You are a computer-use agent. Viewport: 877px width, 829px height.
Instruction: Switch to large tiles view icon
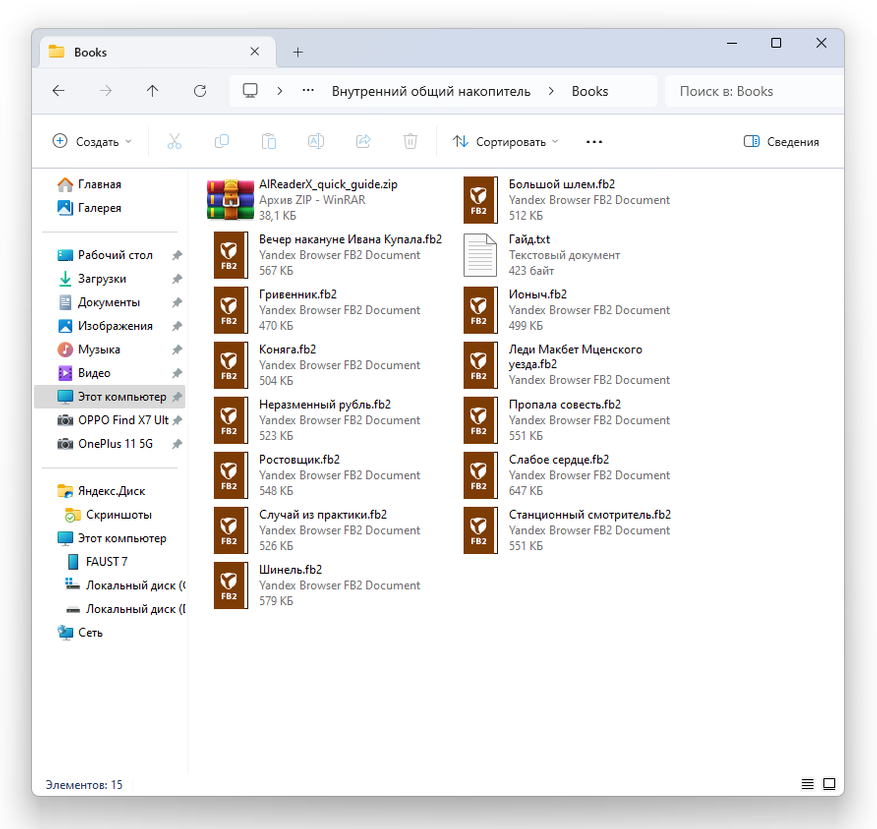(x=829, y=784)
